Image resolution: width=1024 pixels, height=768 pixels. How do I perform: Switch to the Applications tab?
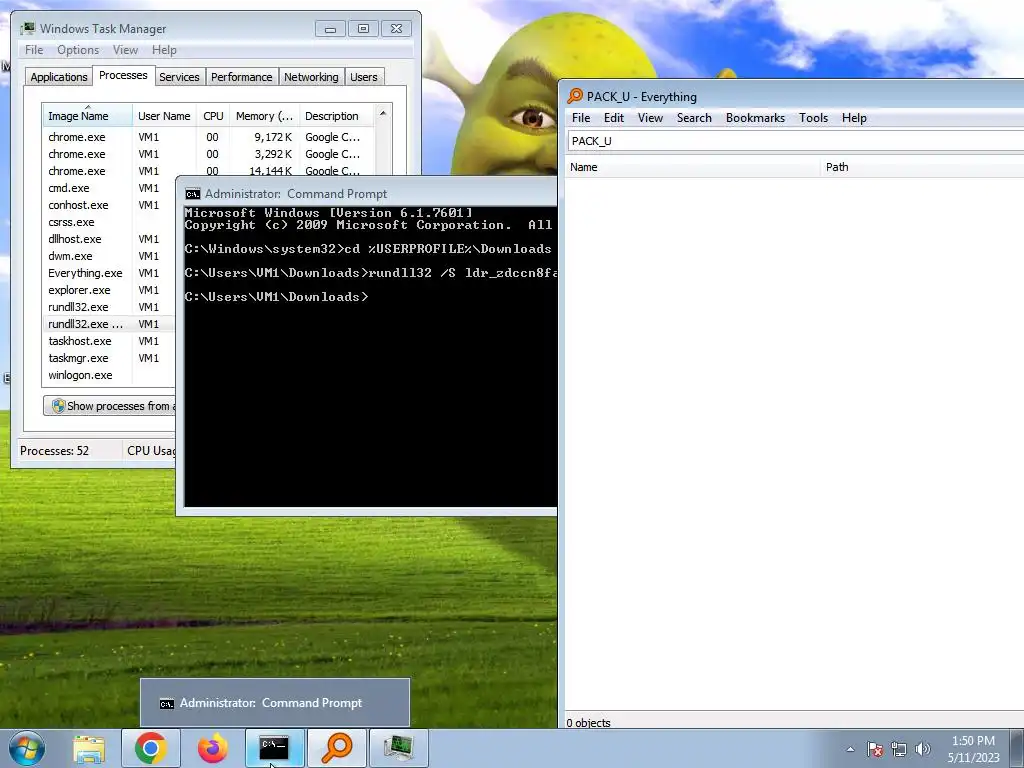coord(59,77)
